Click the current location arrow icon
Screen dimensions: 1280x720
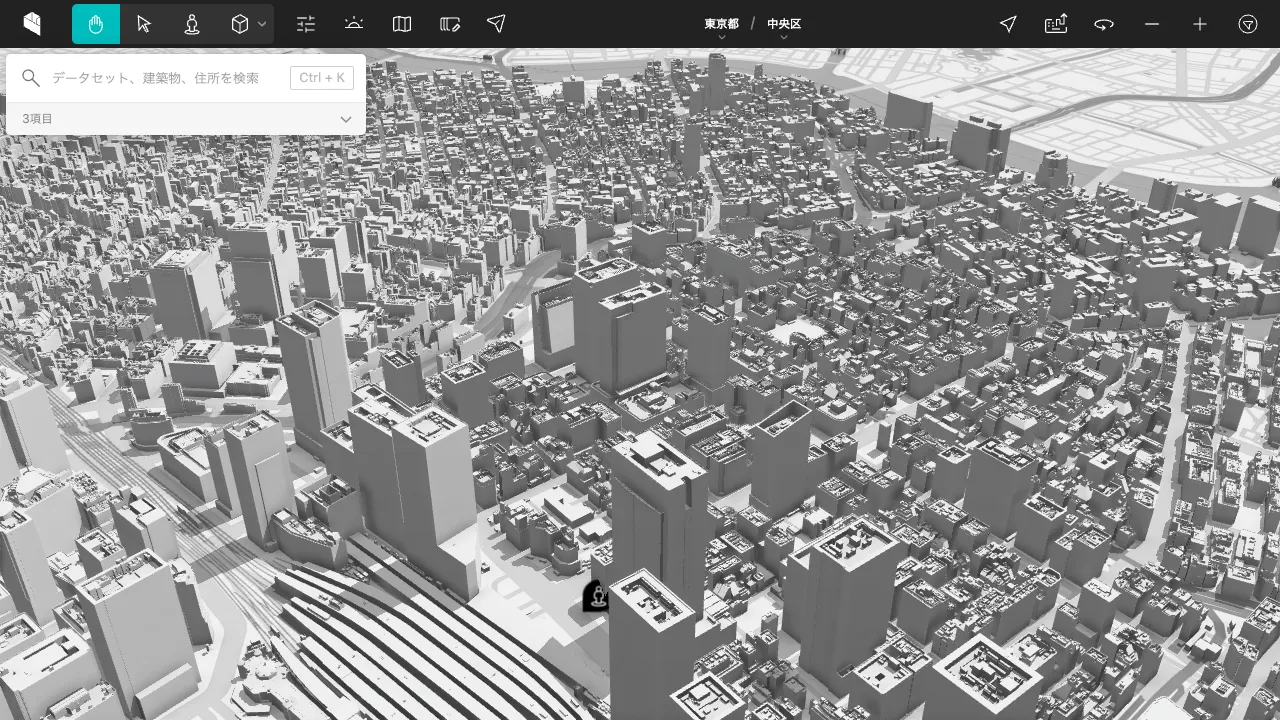point(1008,24)
